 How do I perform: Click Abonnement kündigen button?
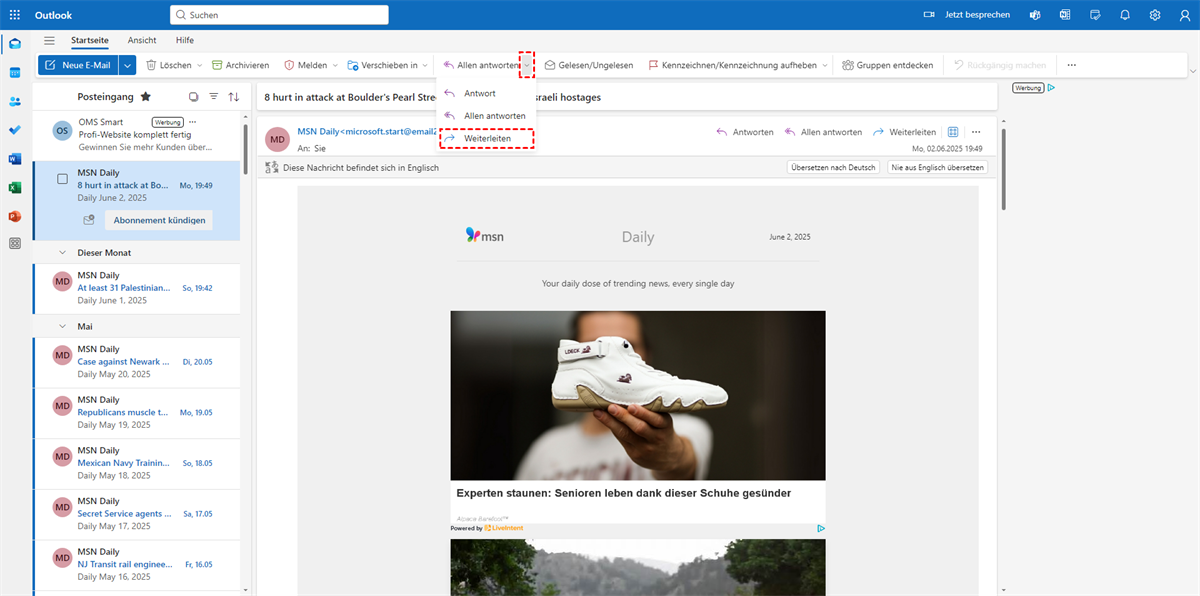159,220
